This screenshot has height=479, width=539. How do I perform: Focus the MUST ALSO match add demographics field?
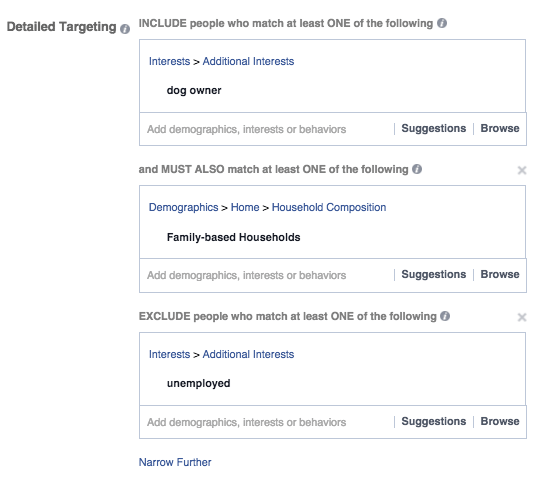click(x=266, y=275)
